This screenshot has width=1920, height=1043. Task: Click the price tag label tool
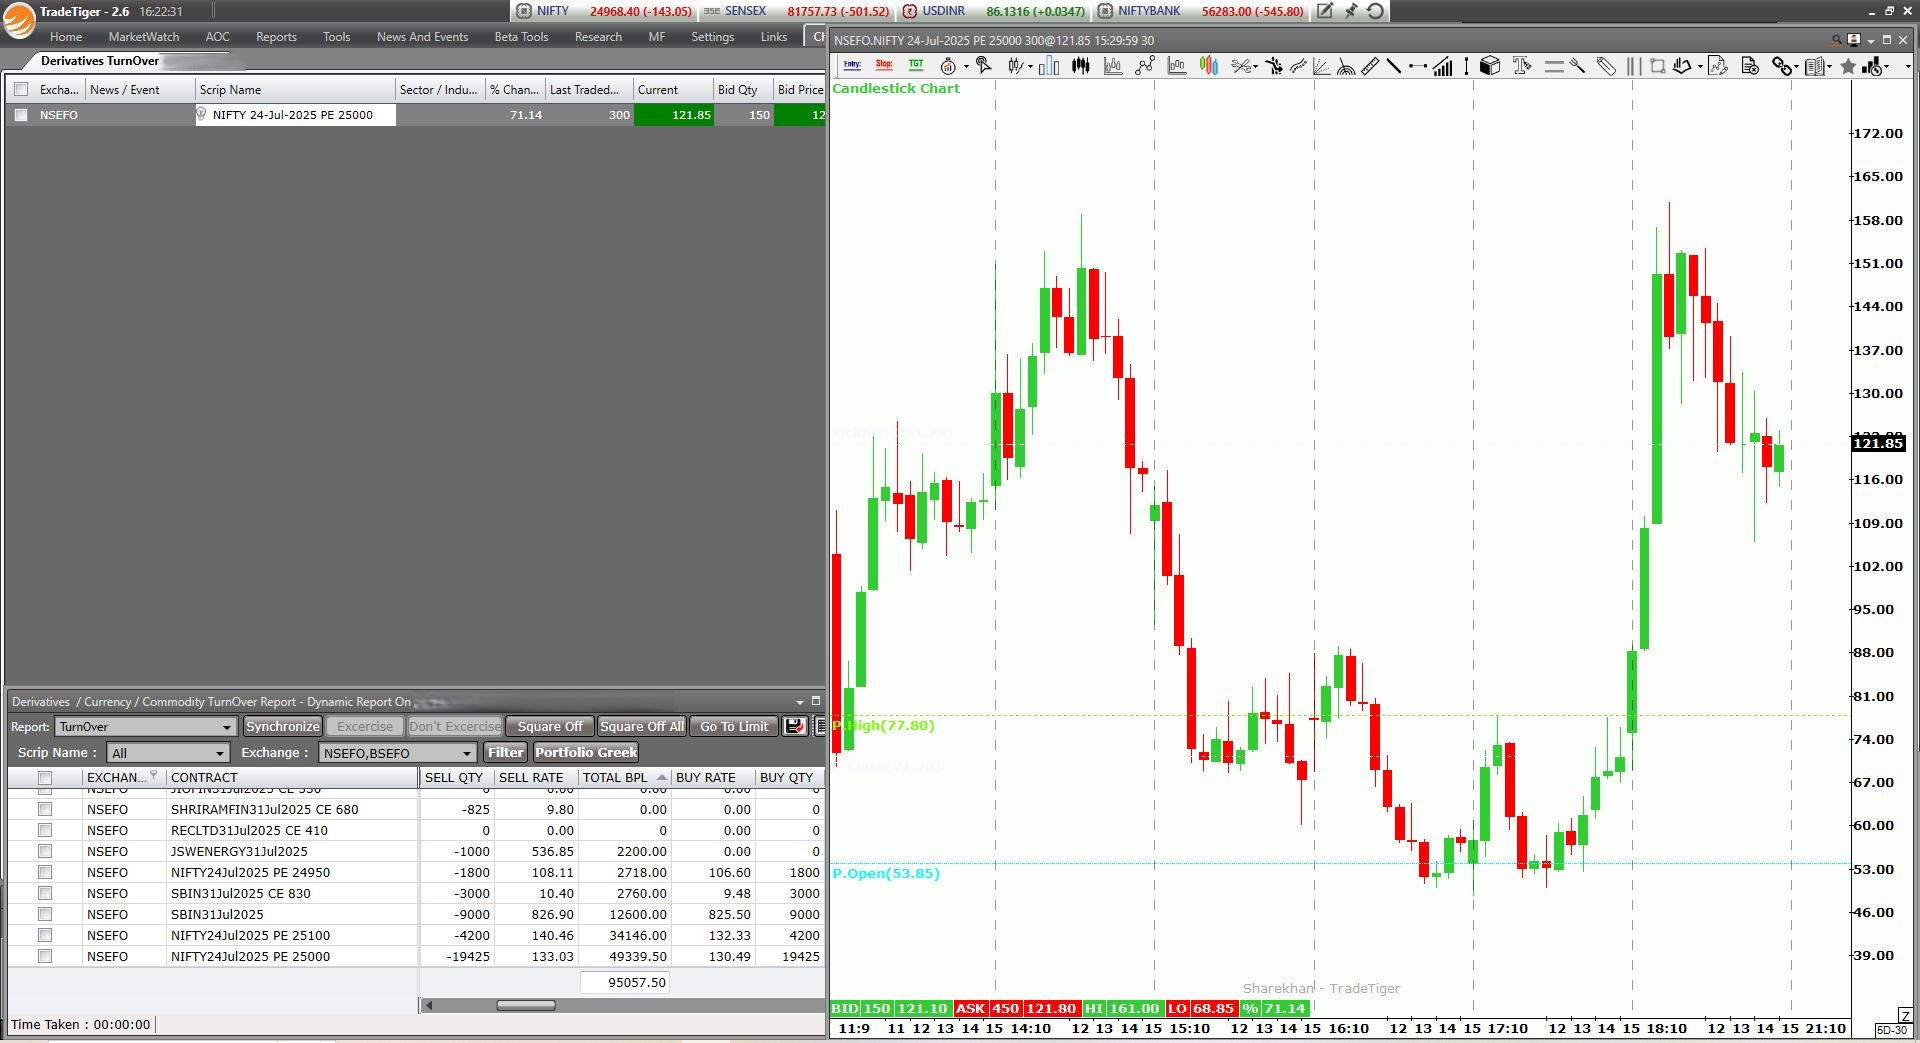(1606, 66)
